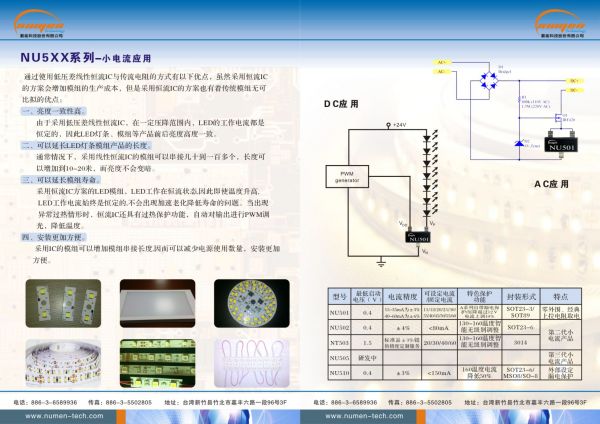The width and height of the screenshot is (600, 424).
Task: Click the bridge rectifier diode symbol
Action: pos(489,81)
